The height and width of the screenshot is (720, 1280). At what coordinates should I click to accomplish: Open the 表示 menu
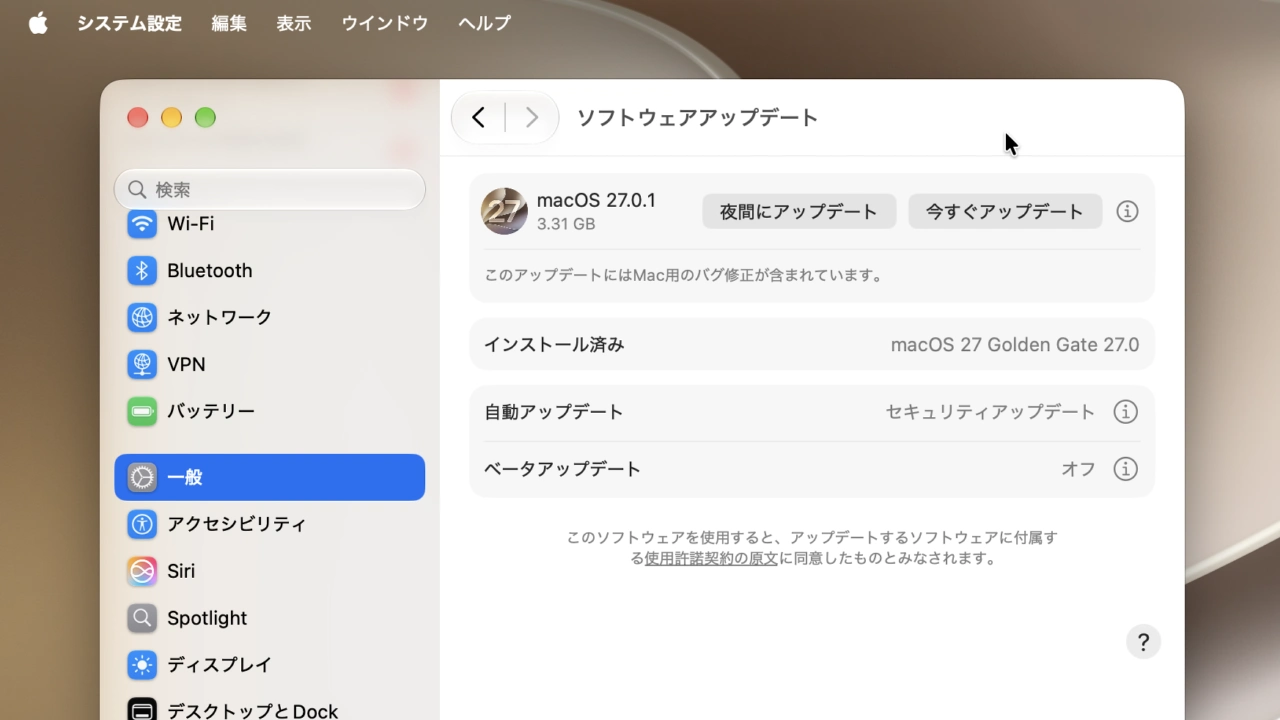tap(294, 23)
